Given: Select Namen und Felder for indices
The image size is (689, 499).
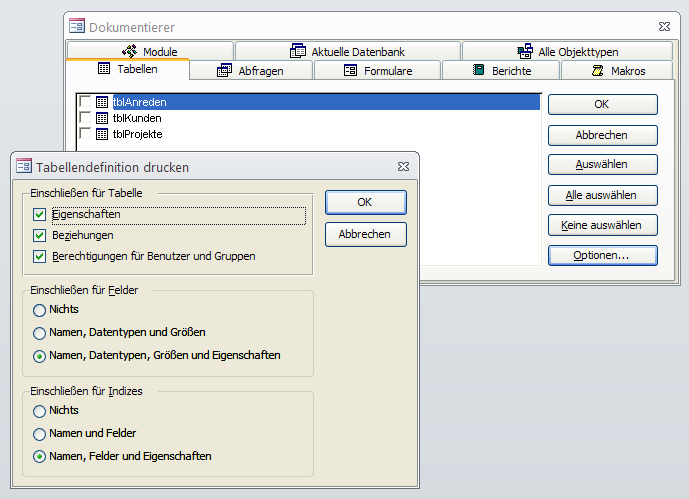Looking at the screenshot, I should (x=40, y=434).
